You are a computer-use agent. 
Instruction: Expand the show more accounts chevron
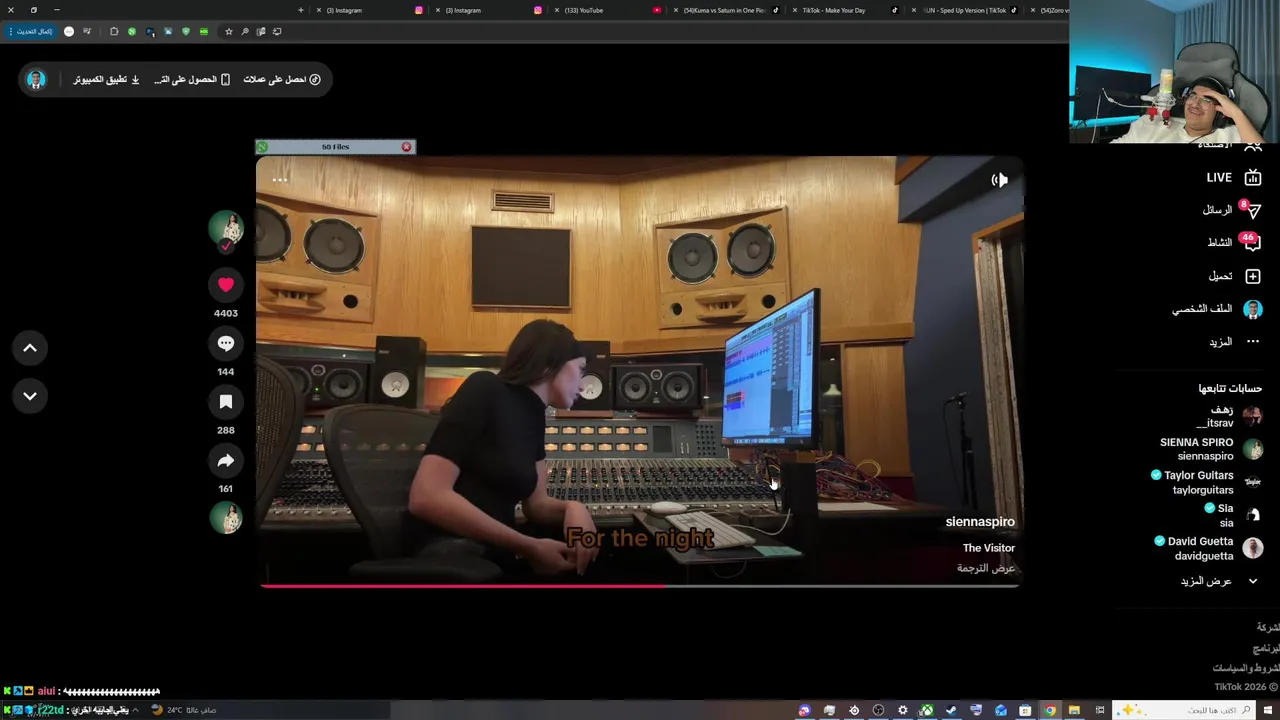click(x=1252, y=581)
